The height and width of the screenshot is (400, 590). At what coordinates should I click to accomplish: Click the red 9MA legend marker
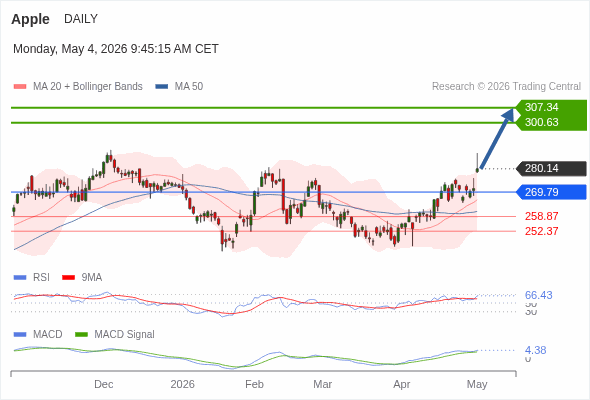click(68, 278)
